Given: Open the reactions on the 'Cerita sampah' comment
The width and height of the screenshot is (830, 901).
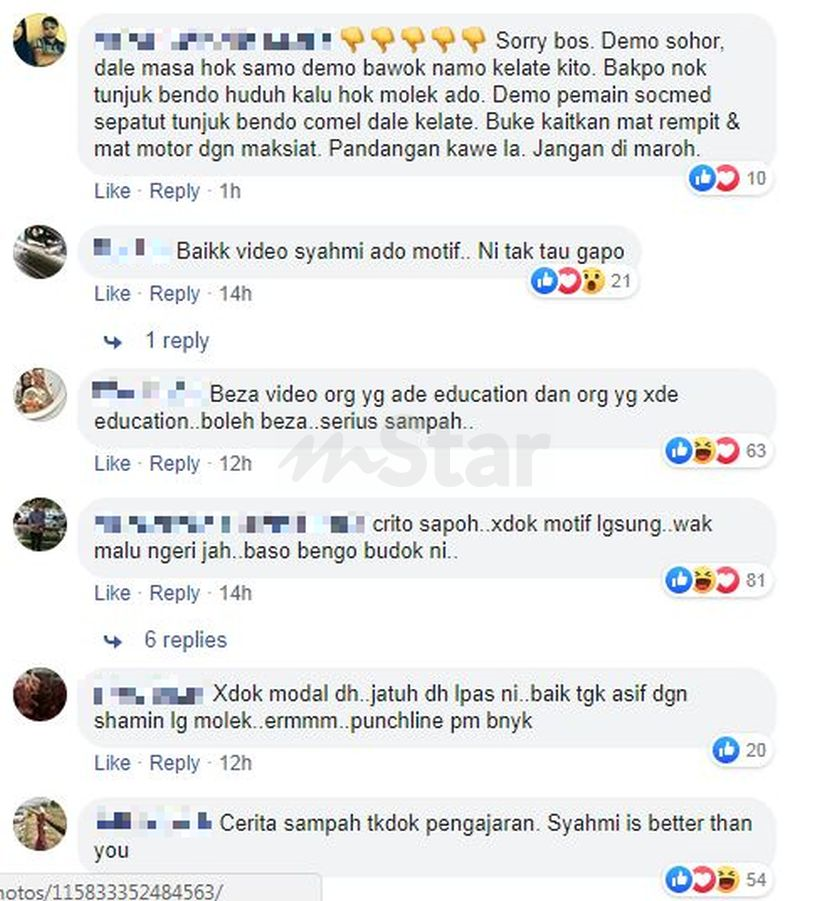Looking at the screenshot, I should click(x=717, y=880).
